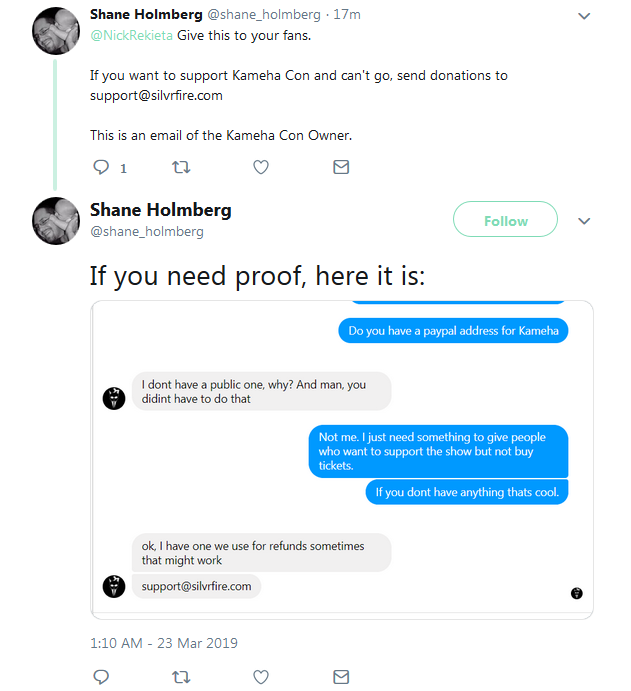Open the 1:10 AM - 23 Mar 2019 timestamp

pos(164,643)
